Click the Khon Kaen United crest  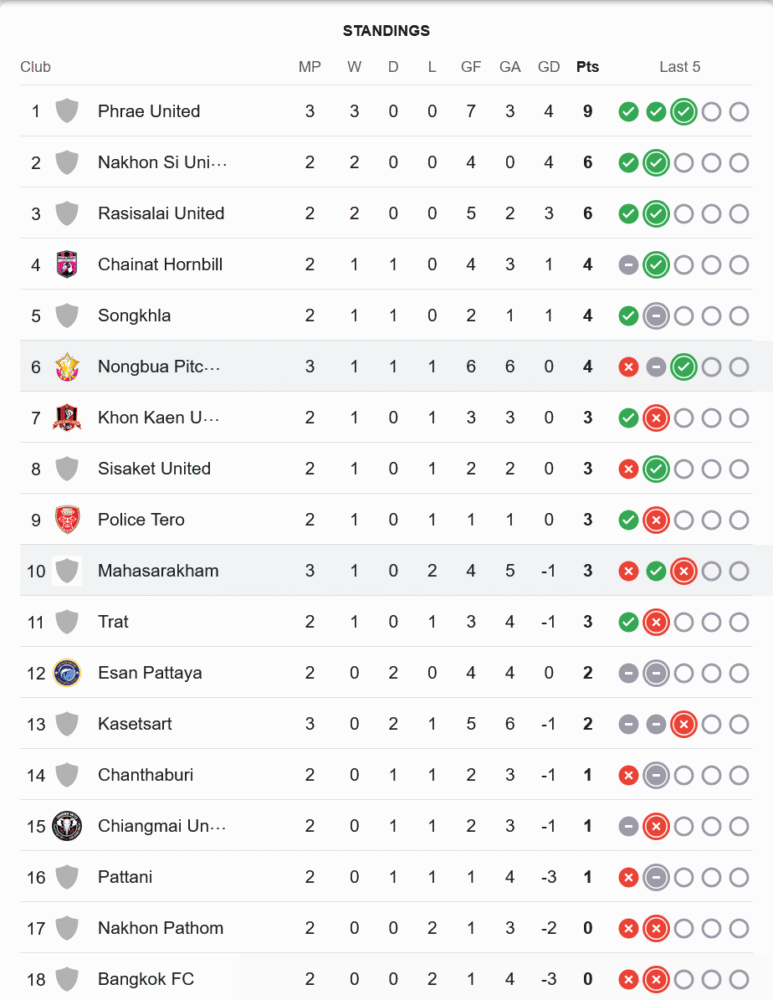coord(67,418)
